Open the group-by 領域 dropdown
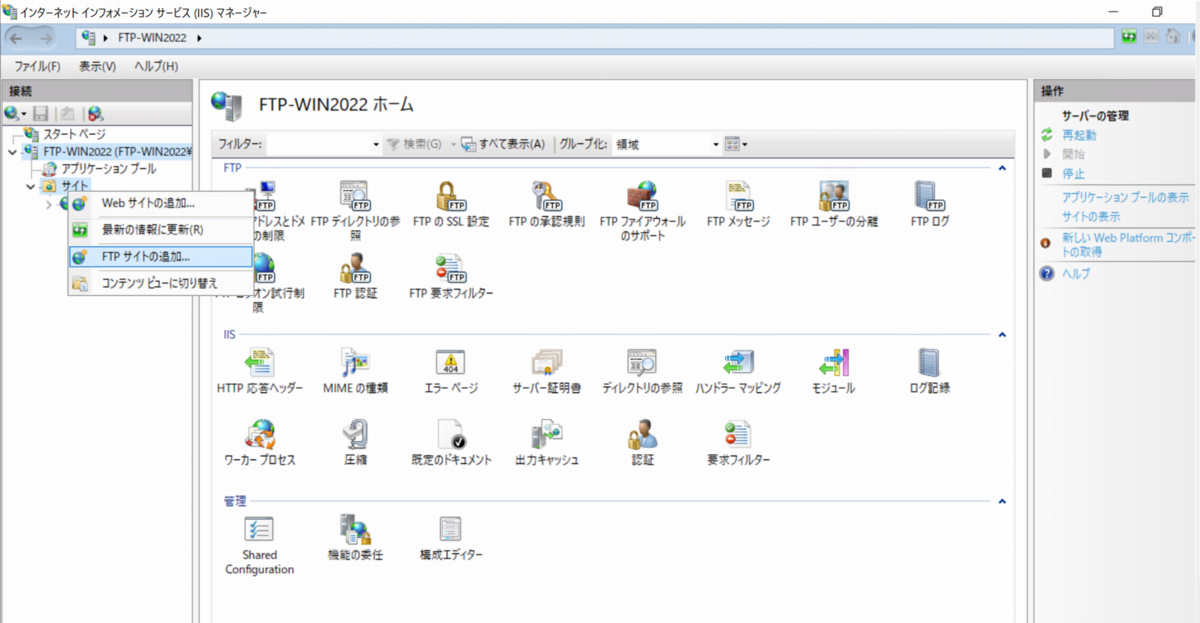 pos(716,145)
